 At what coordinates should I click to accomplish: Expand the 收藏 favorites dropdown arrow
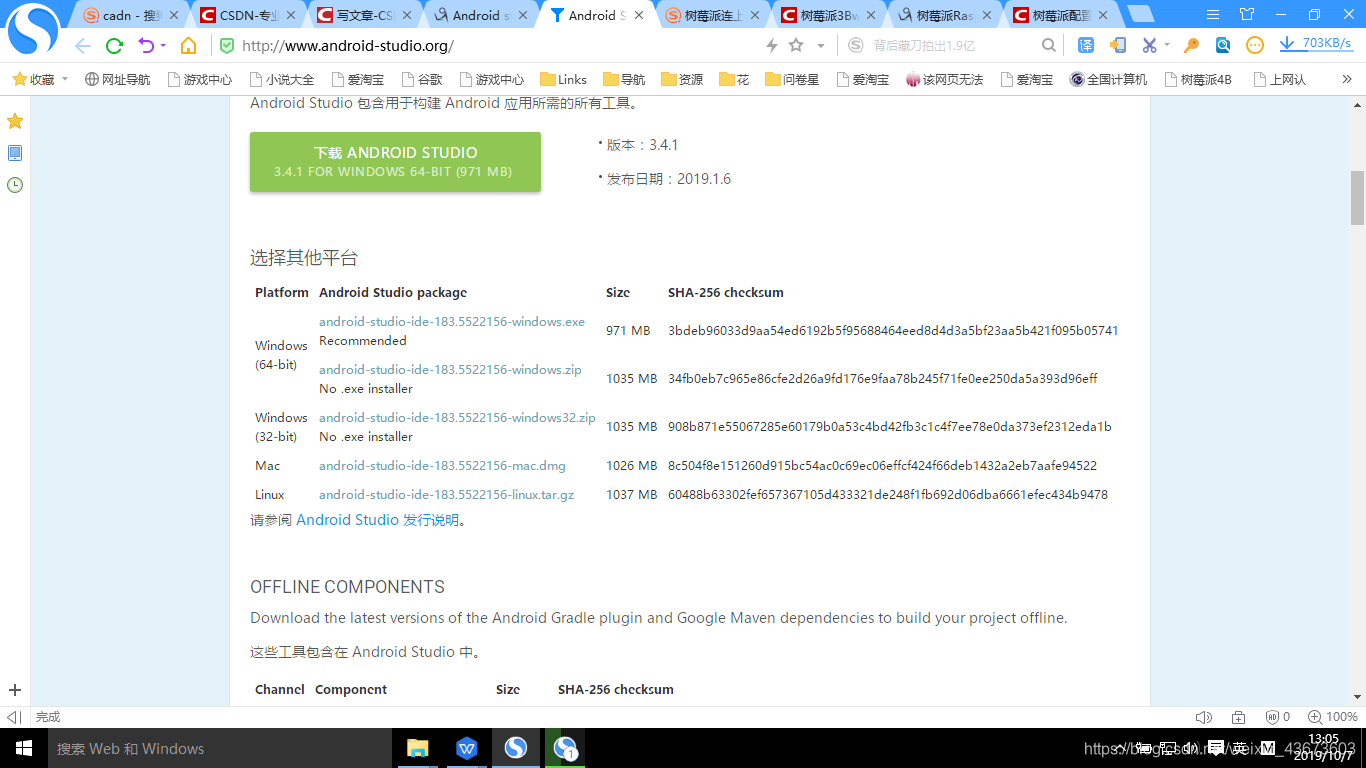click(x=65, y=79)
